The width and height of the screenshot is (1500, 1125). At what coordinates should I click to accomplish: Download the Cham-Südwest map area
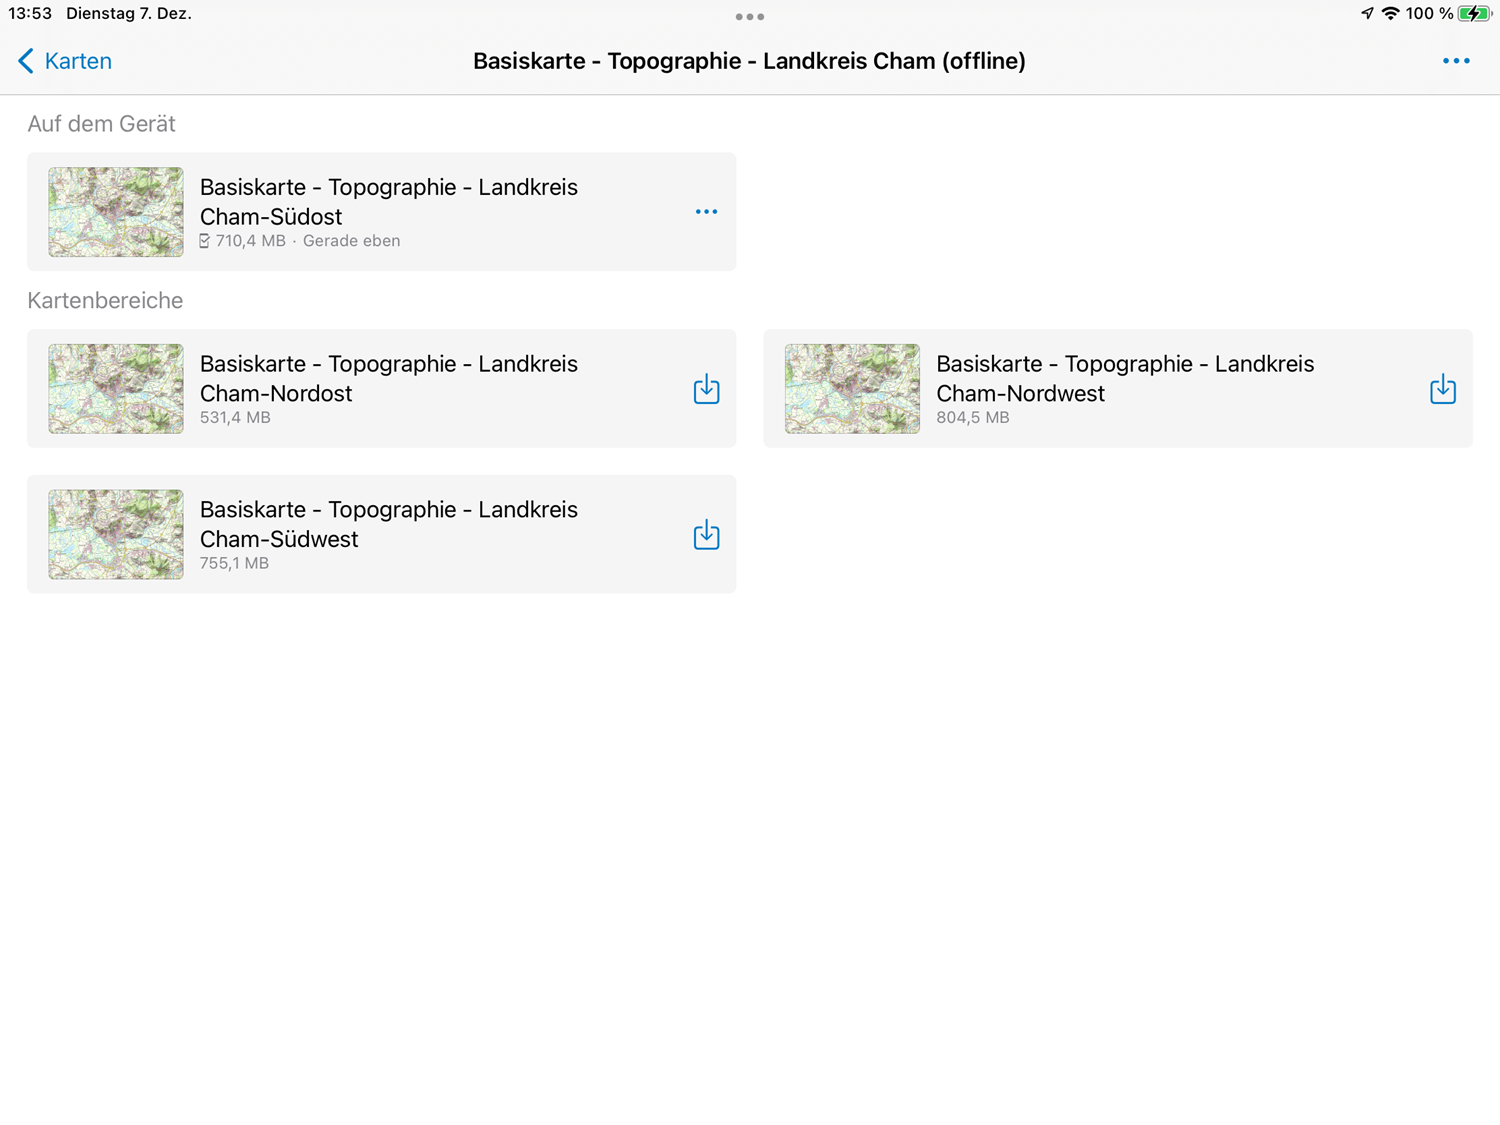(x=706, y=535)
